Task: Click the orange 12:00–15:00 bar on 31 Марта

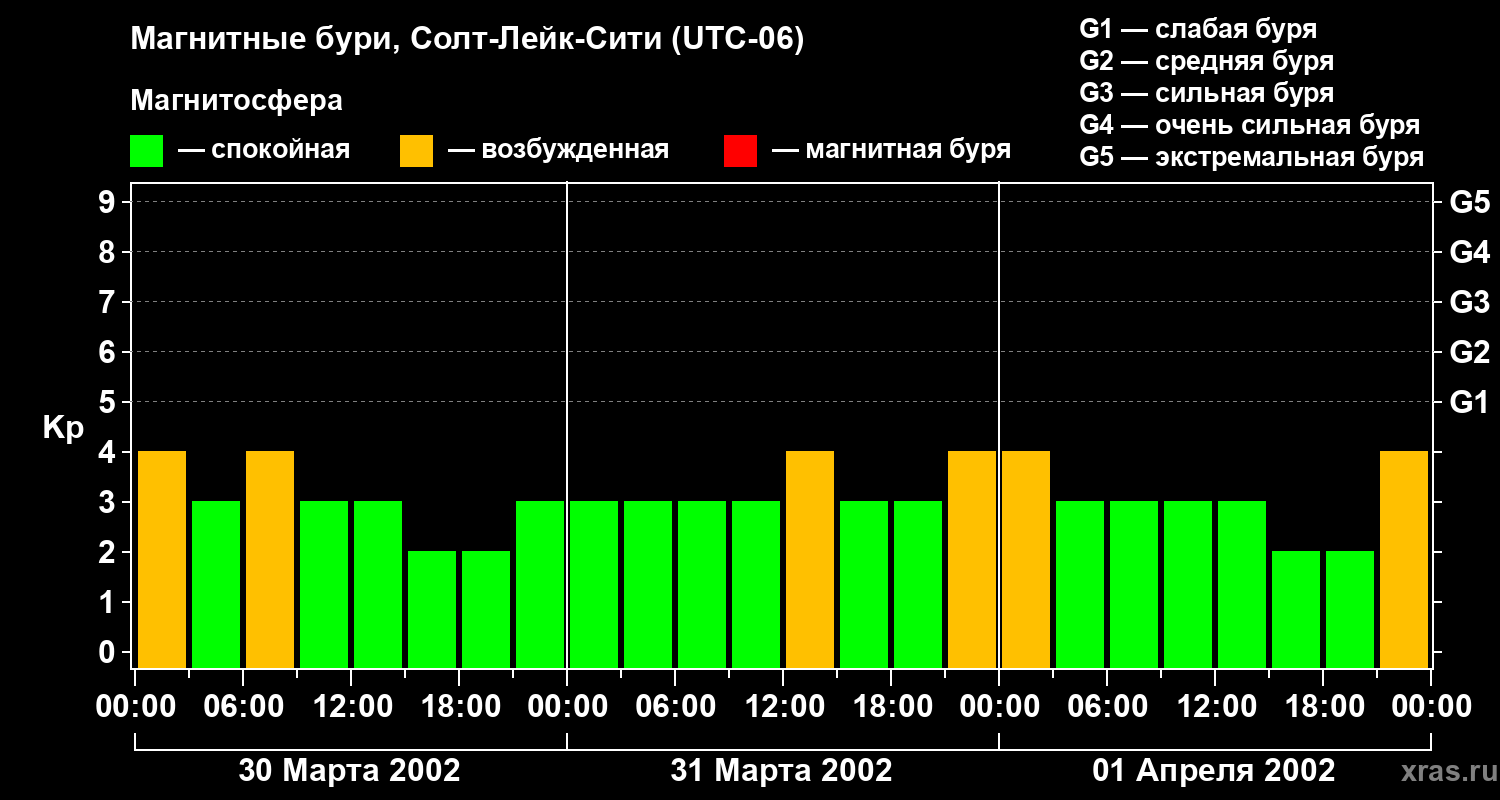Action: click(x=810, y=559)
